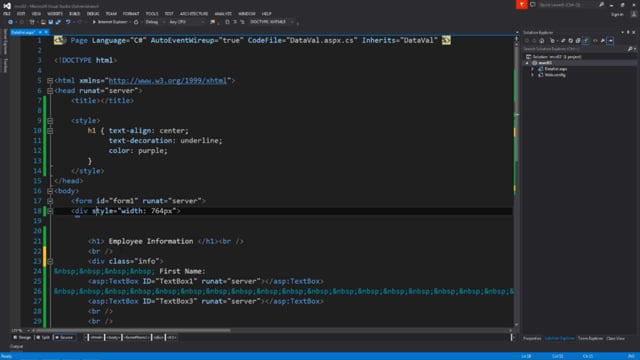
Task: Collapse the body element at line 16
Action: coord(50,191)
